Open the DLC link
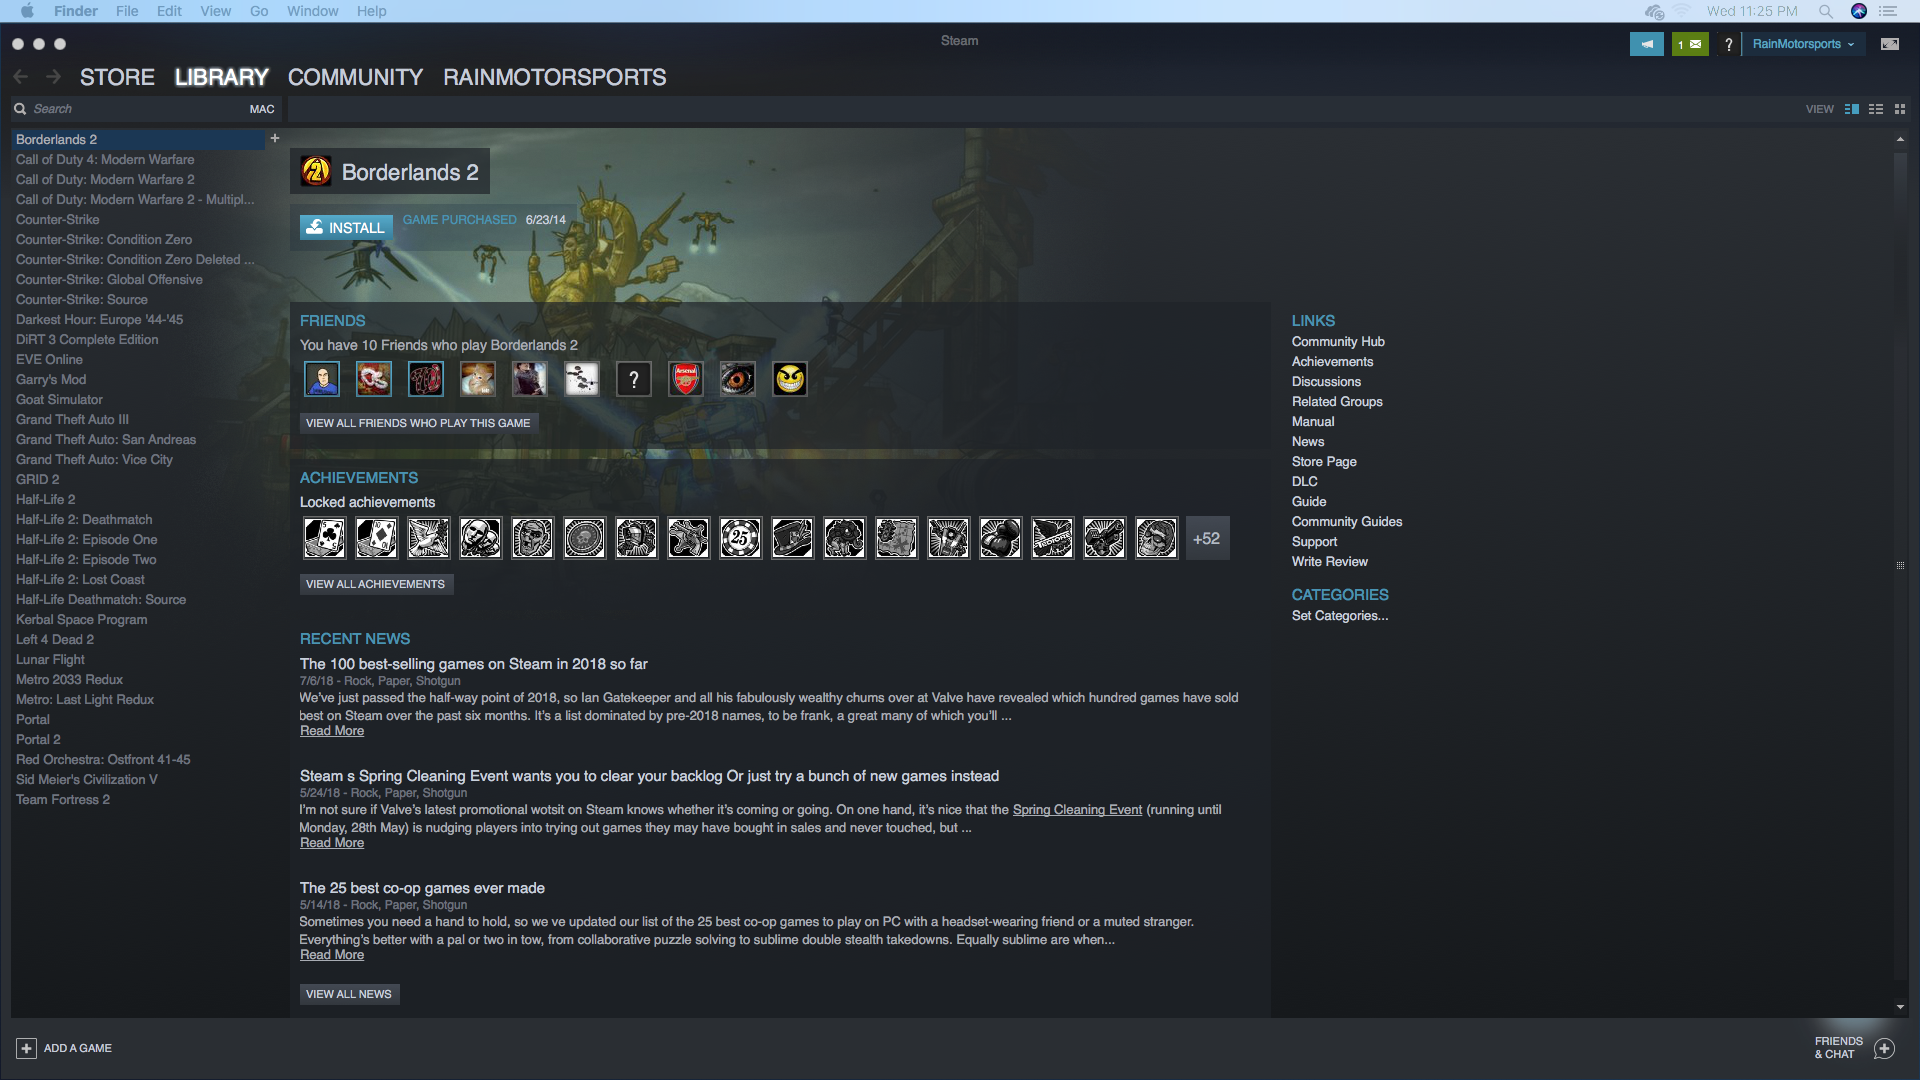 coord(1304,481)
